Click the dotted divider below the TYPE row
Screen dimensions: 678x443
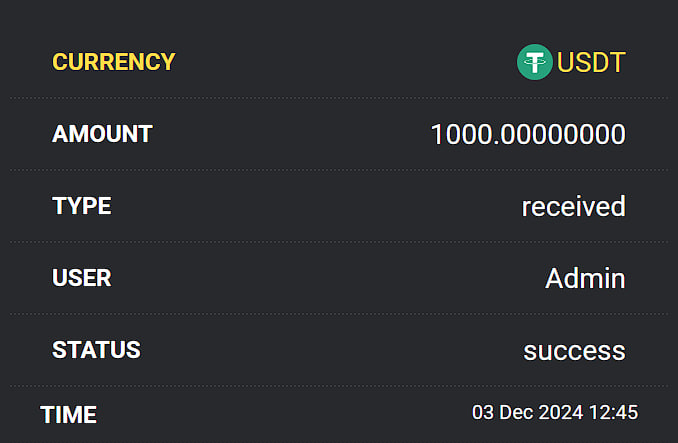tap(339, 242)
